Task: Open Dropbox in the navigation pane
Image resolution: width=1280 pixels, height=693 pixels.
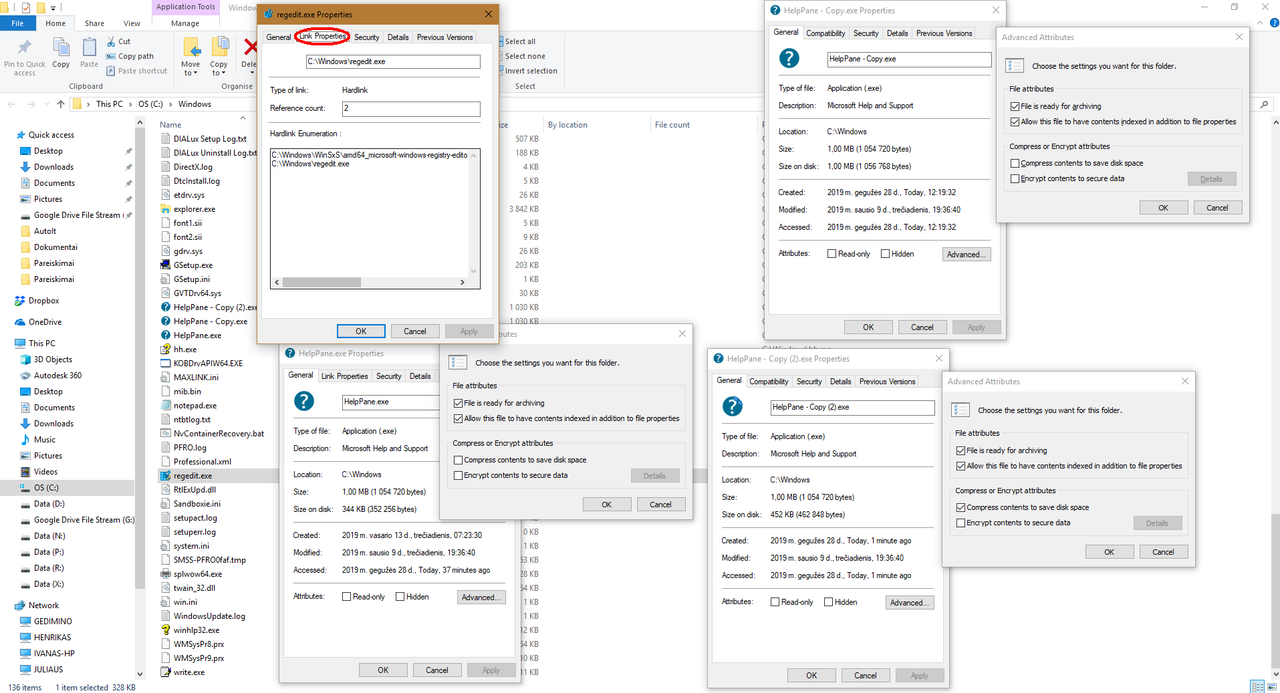Action: coord(43,300)
